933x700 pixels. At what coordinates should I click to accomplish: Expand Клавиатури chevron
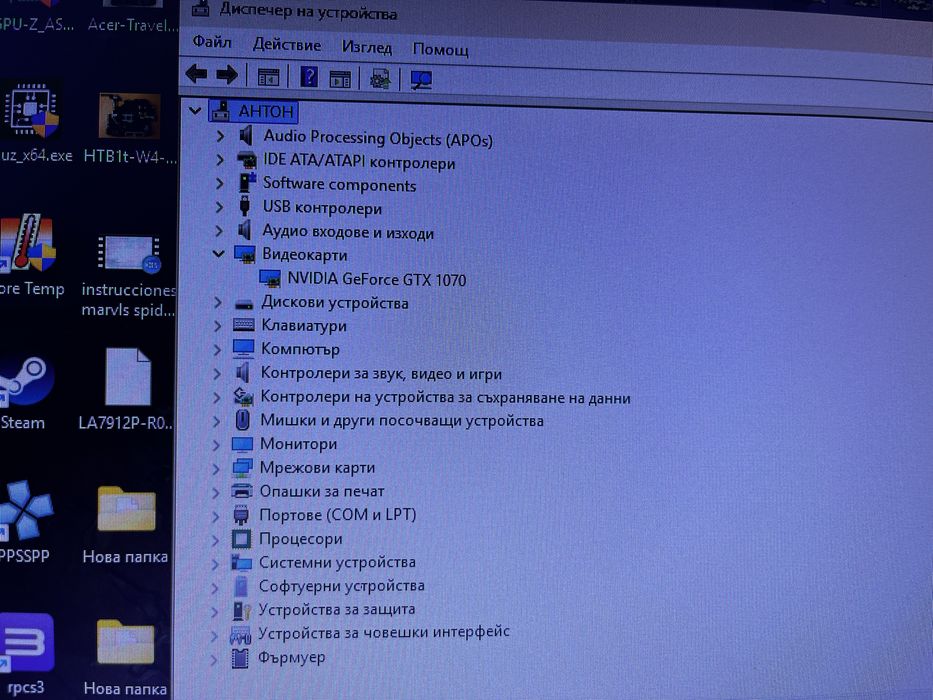pyautogui.click(x=218, y=326)
